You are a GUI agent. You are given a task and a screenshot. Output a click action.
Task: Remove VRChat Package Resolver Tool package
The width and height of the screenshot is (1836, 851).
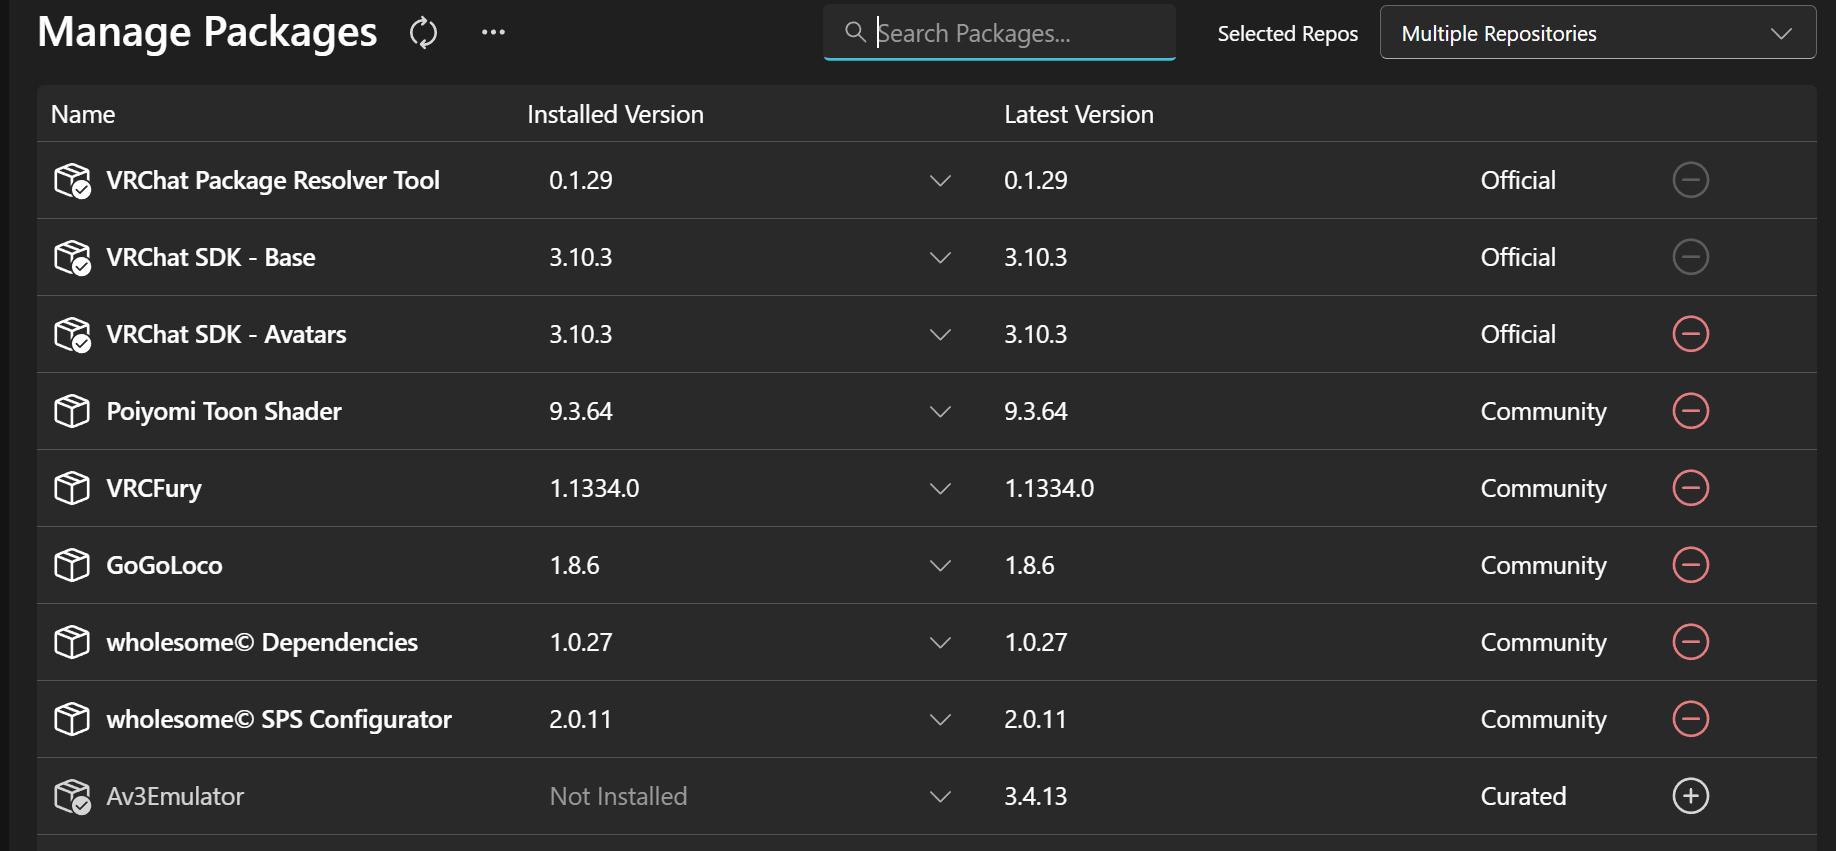[x=1690, y=180]
